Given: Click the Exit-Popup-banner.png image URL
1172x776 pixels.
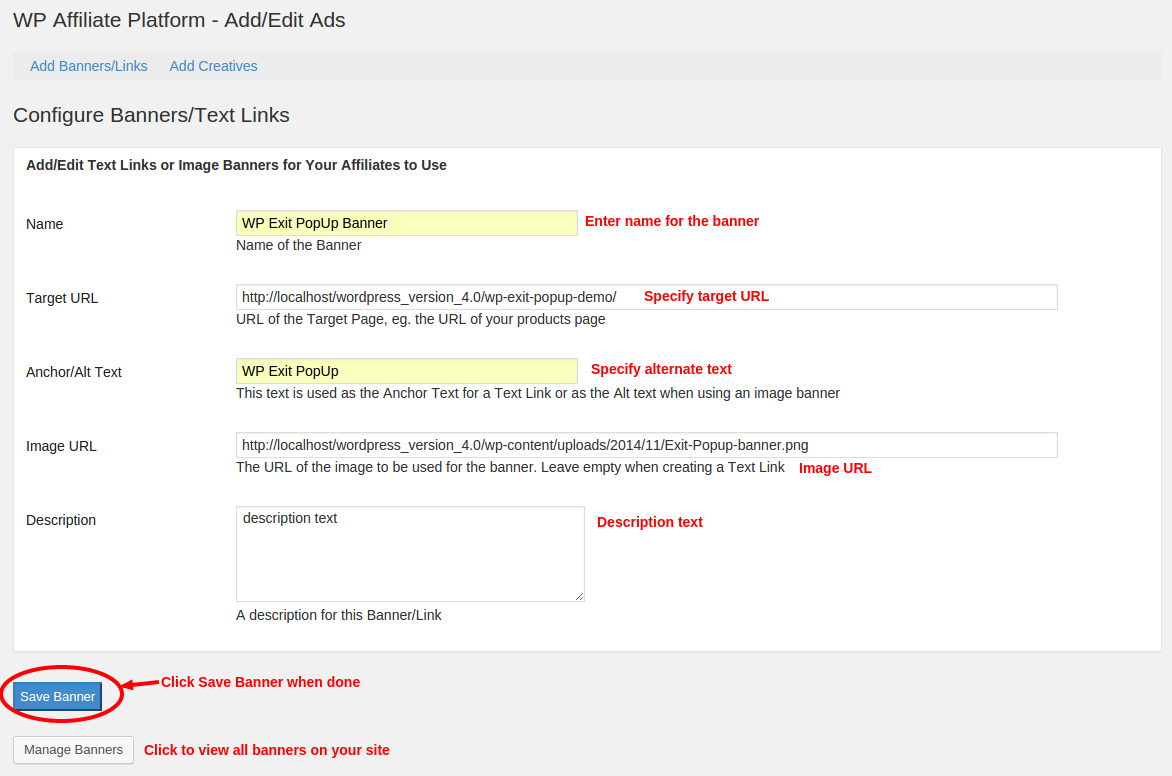Looking at the screenshot, I should (523, 444).
